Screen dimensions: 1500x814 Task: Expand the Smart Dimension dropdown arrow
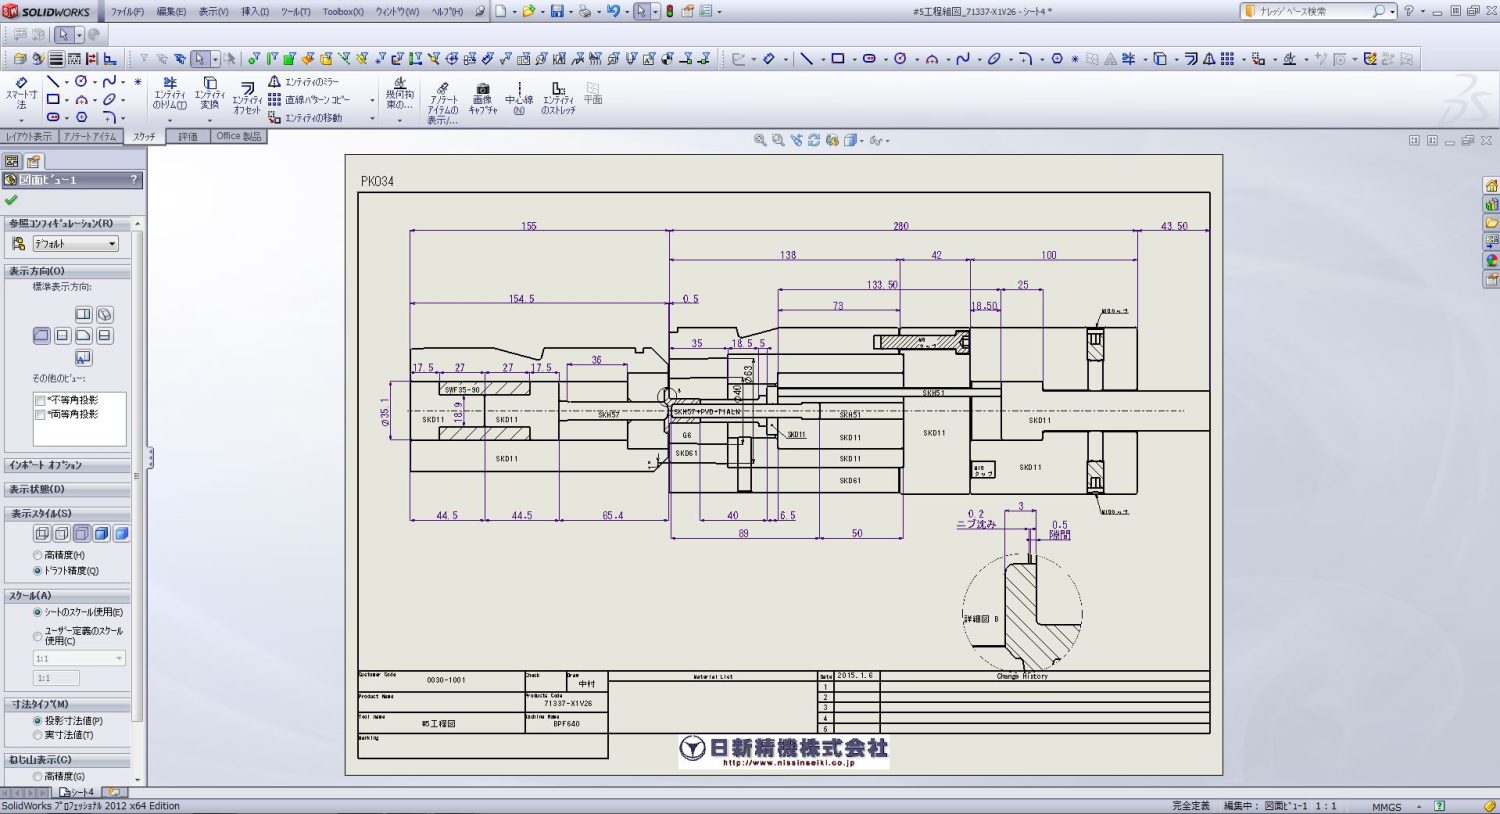[x=21, y=120]
